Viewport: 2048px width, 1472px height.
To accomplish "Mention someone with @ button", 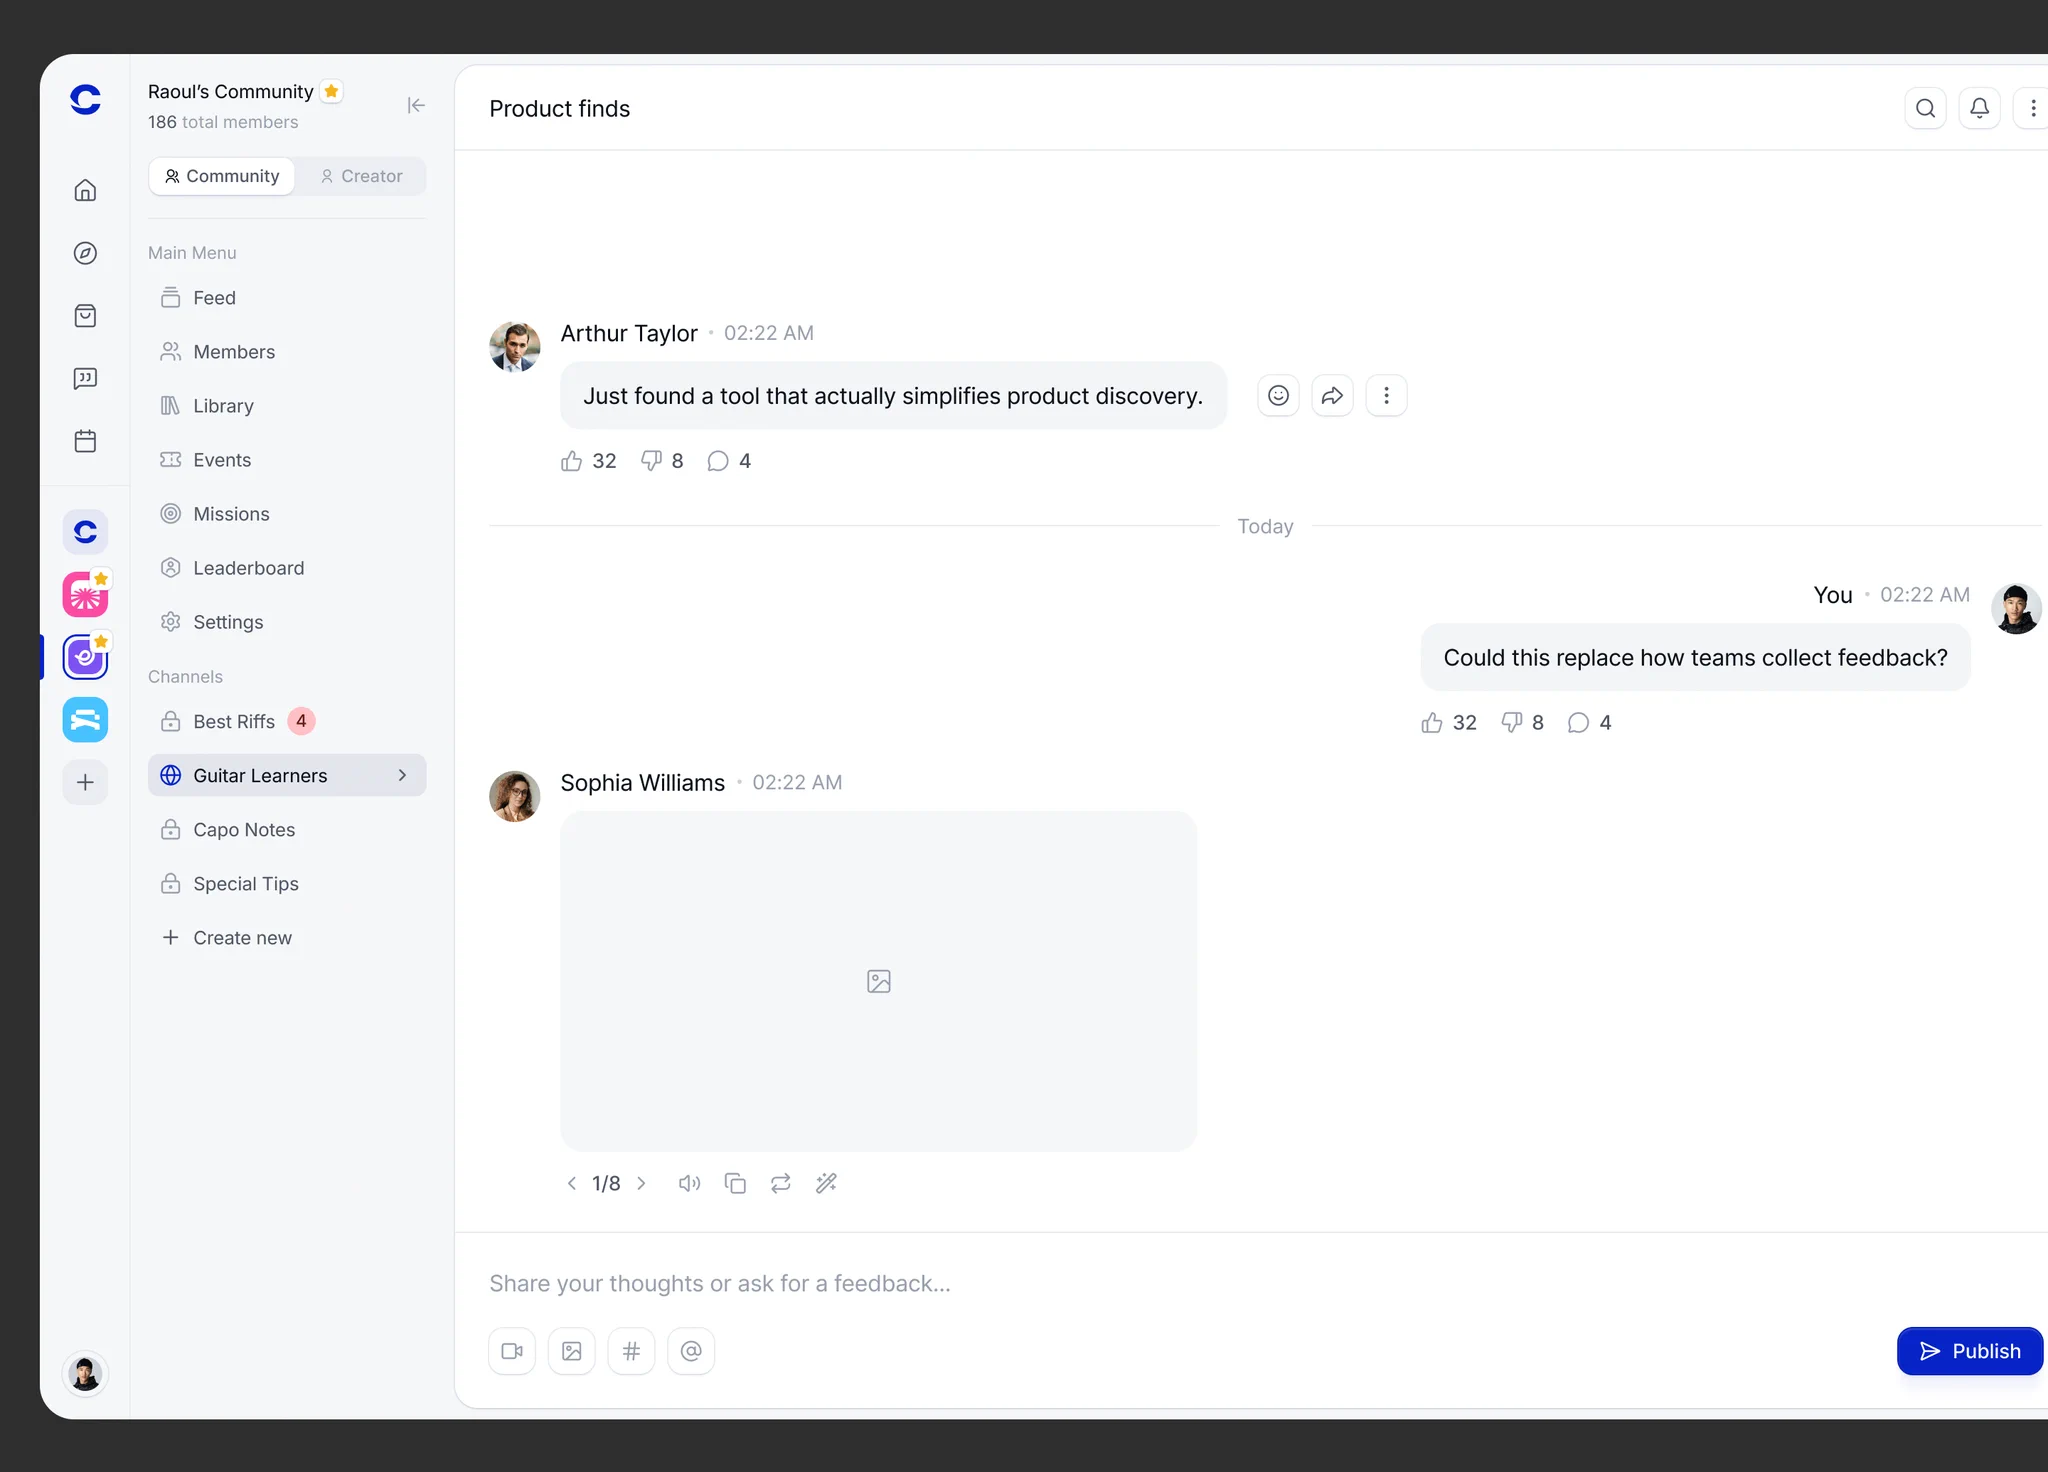I will pos(691,1351).
